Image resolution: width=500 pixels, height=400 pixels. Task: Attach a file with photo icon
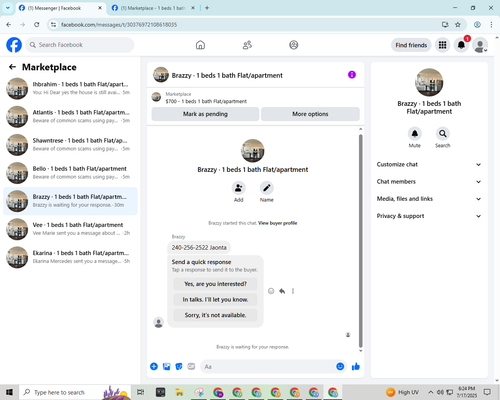(166, 366)
